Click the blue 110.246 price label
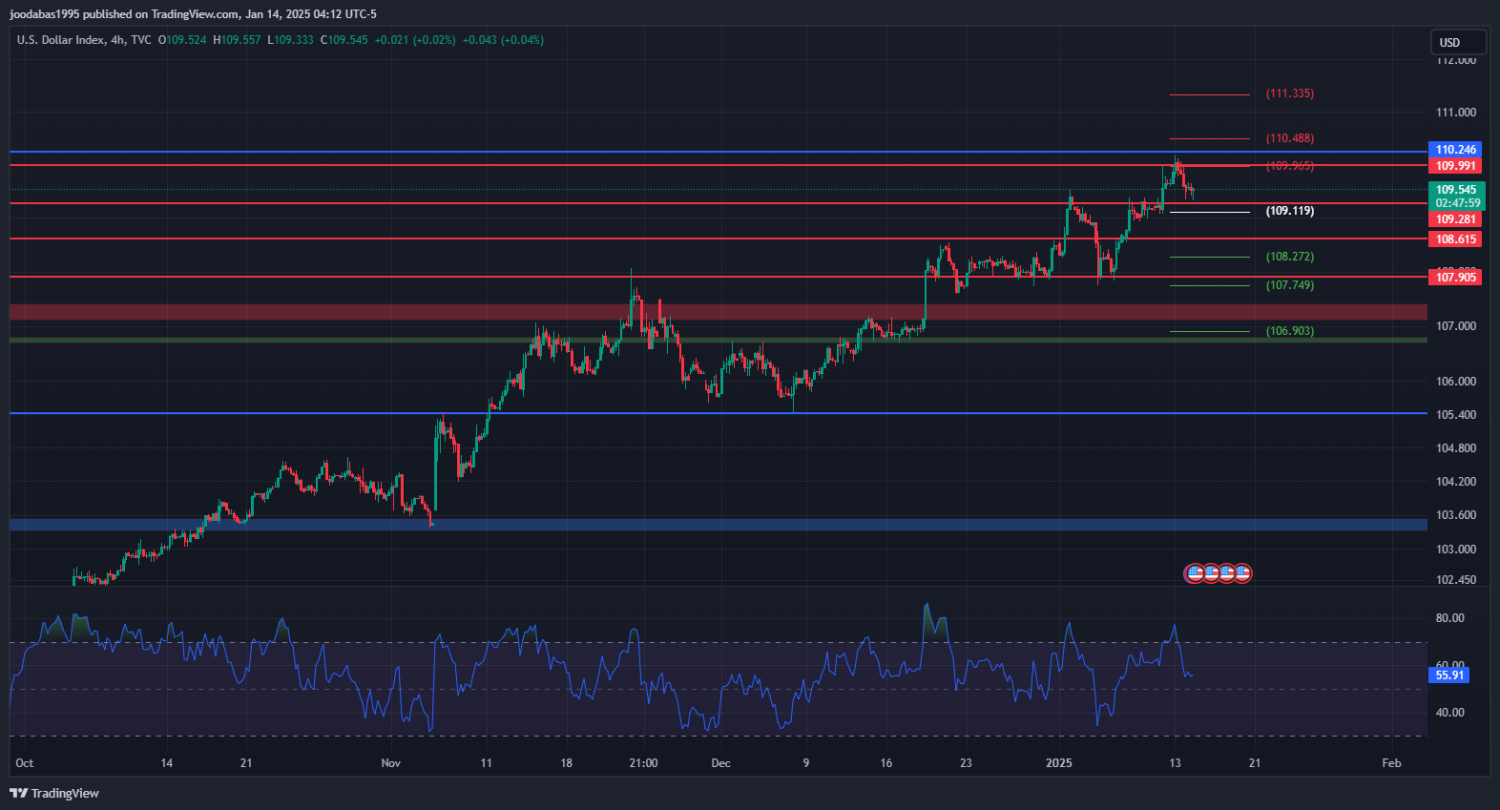 pyautogui.click(x=1457, y=149)
